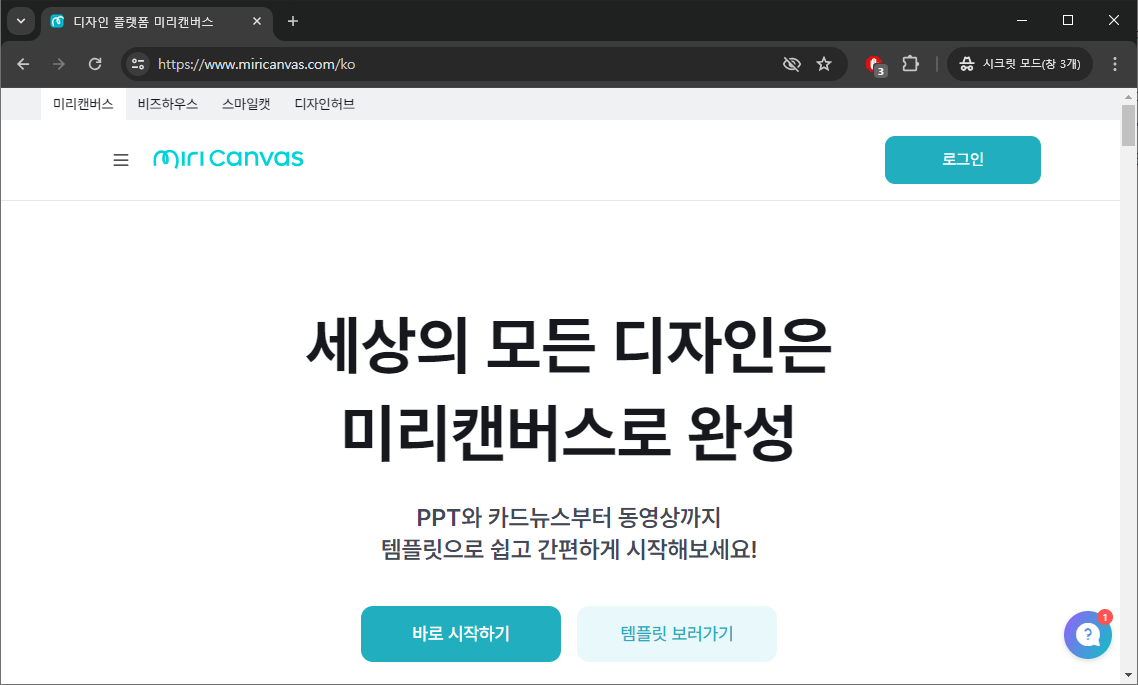Screen dimensions: 1138x685
Task: Switch to the 비즈하우스 tab
Action: [x=168, y=104]
